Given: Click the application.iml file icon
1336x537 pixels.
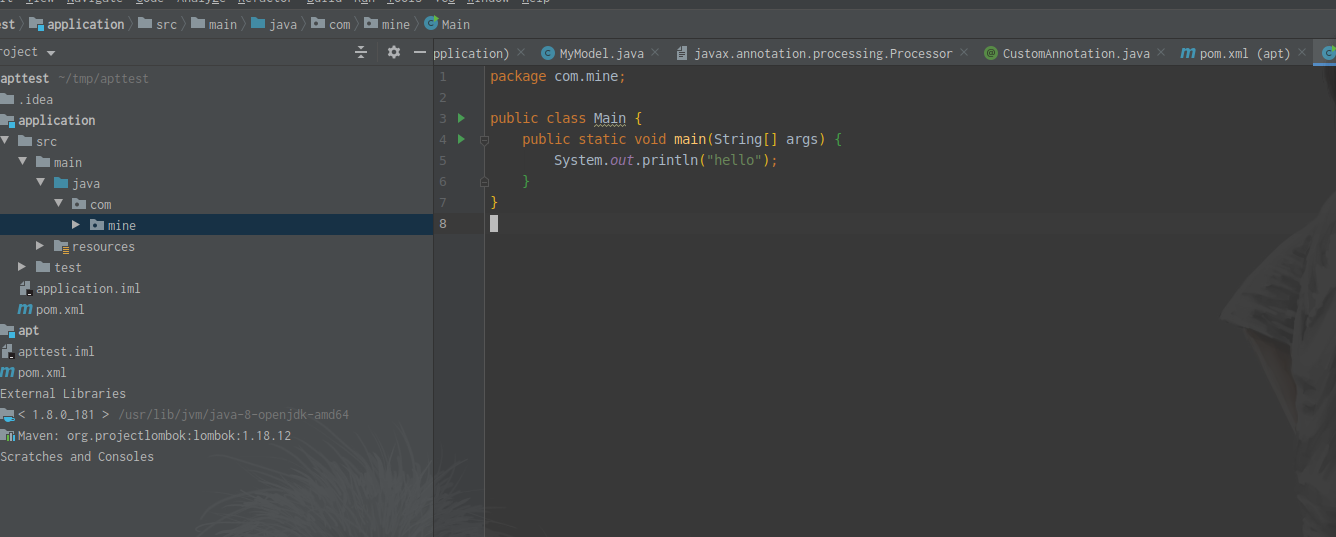Looking at the screenshot, I should [26, 288].
